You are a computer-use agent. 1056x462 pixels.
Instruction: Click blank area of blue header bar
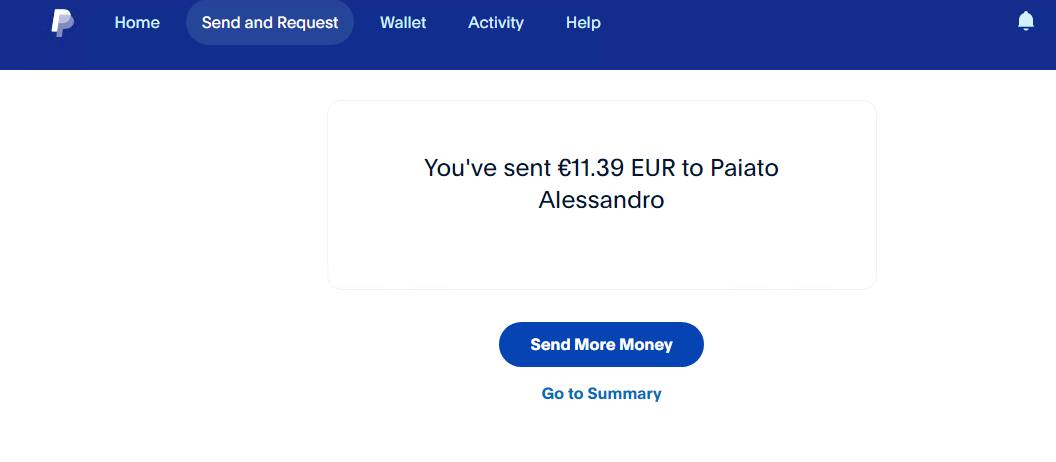pyautogui.click(x=800, y=35)
